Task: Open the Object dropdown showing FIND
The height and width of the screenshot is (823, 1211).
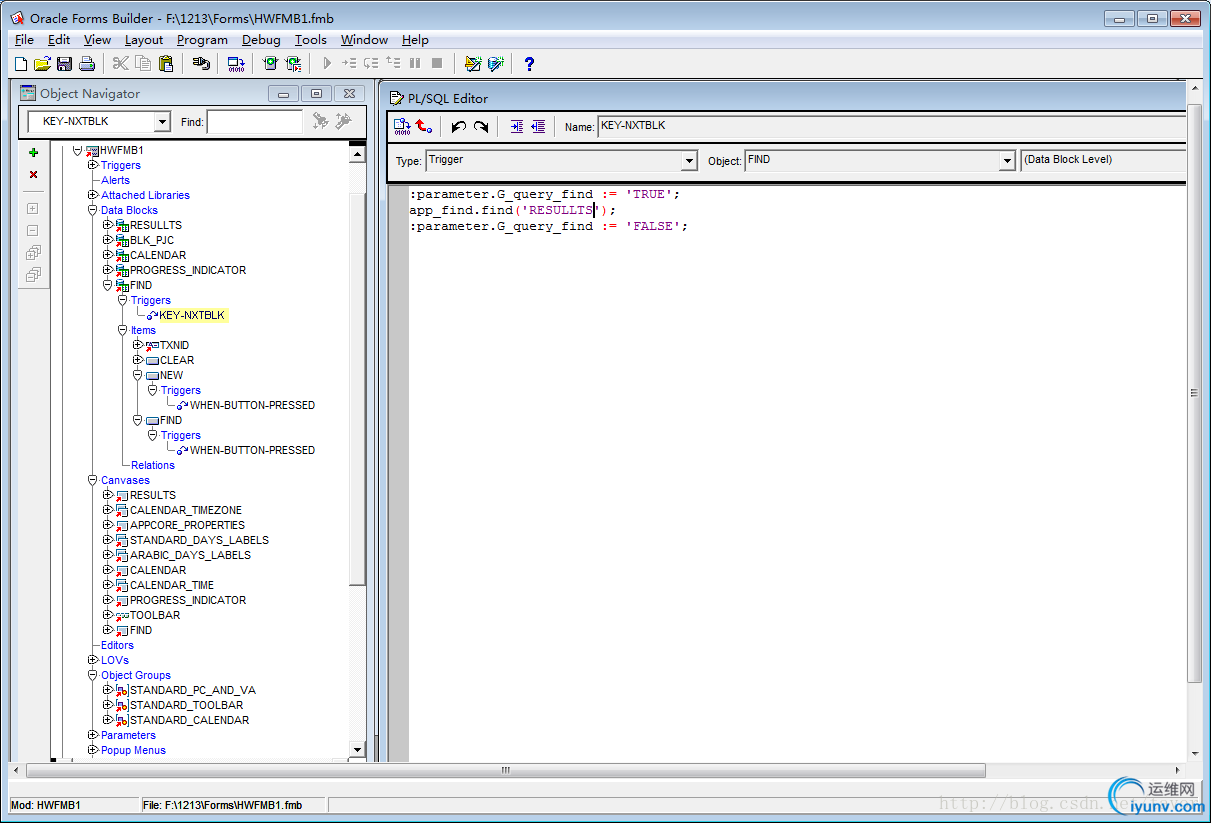Action: tap(1007, 161)
